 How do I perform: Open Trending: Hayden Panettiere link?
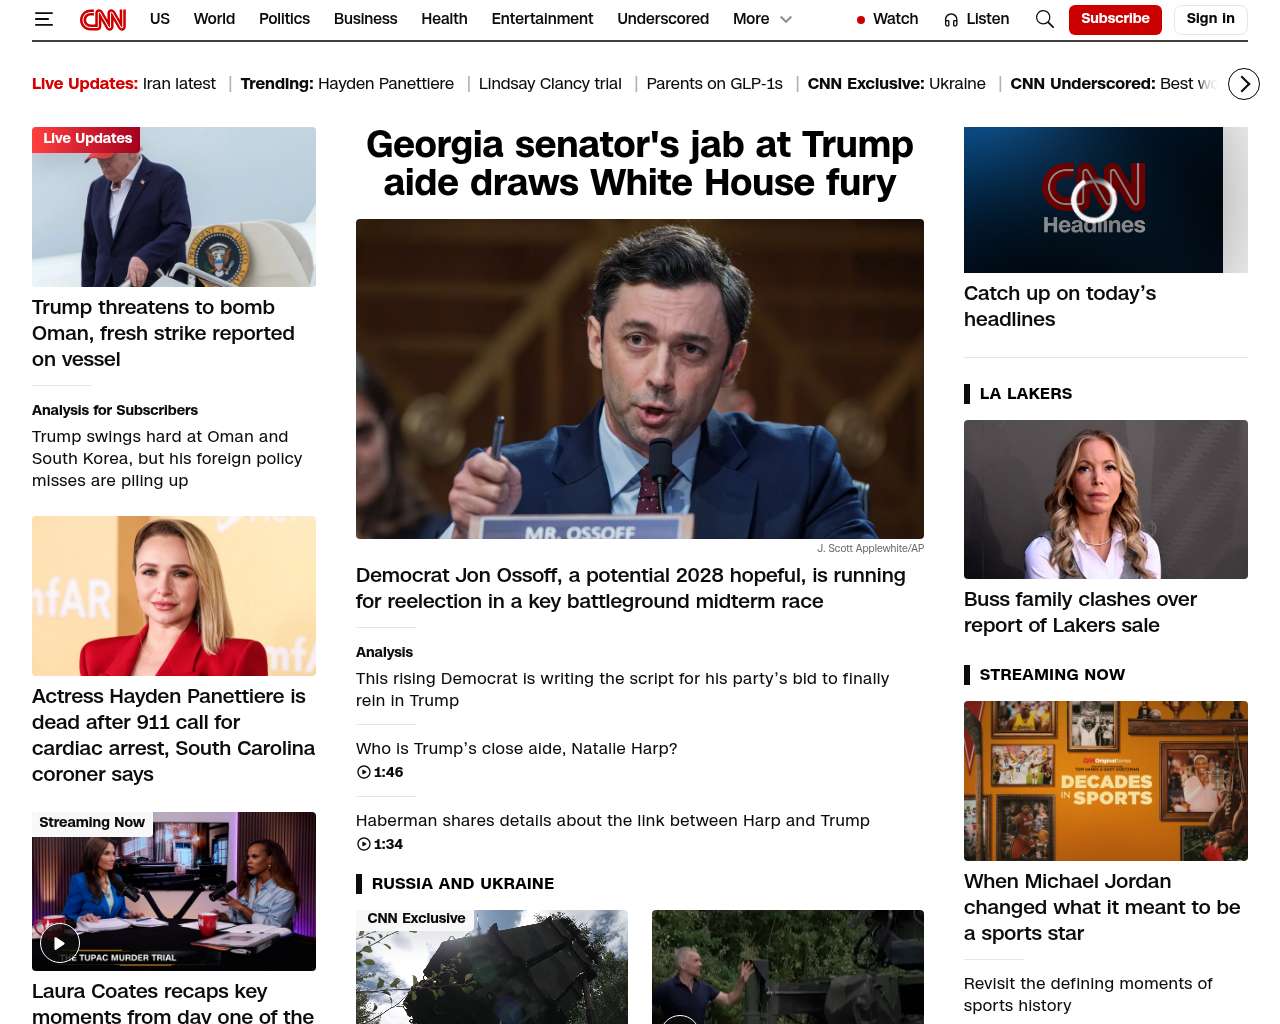click(347, 84)
